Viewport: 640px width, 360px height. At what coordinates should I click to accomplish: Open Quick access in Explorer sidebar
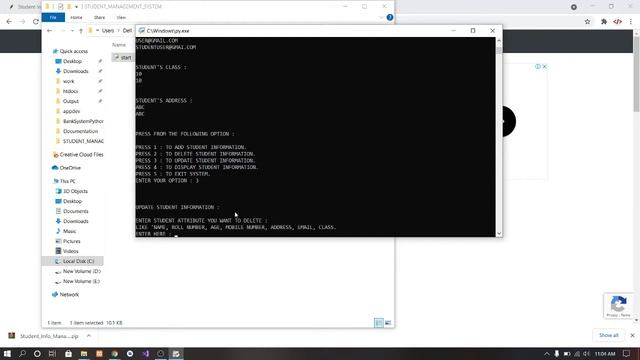click(x=73, y=51)
